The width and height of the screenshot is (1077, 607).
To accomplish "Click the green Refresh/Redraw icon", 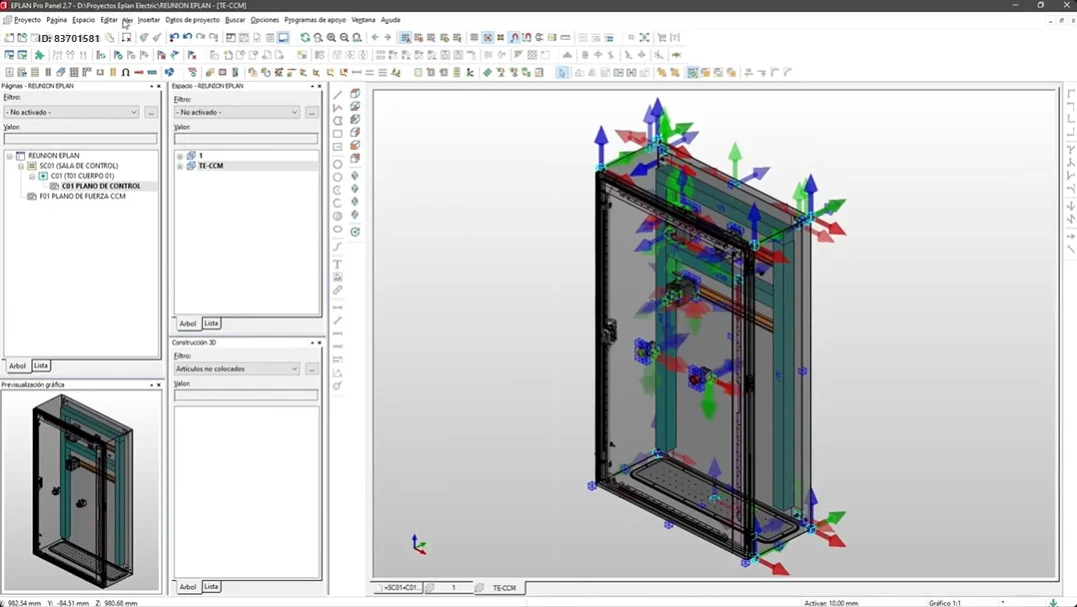I will pyautogui.click(x=306, y=38).
